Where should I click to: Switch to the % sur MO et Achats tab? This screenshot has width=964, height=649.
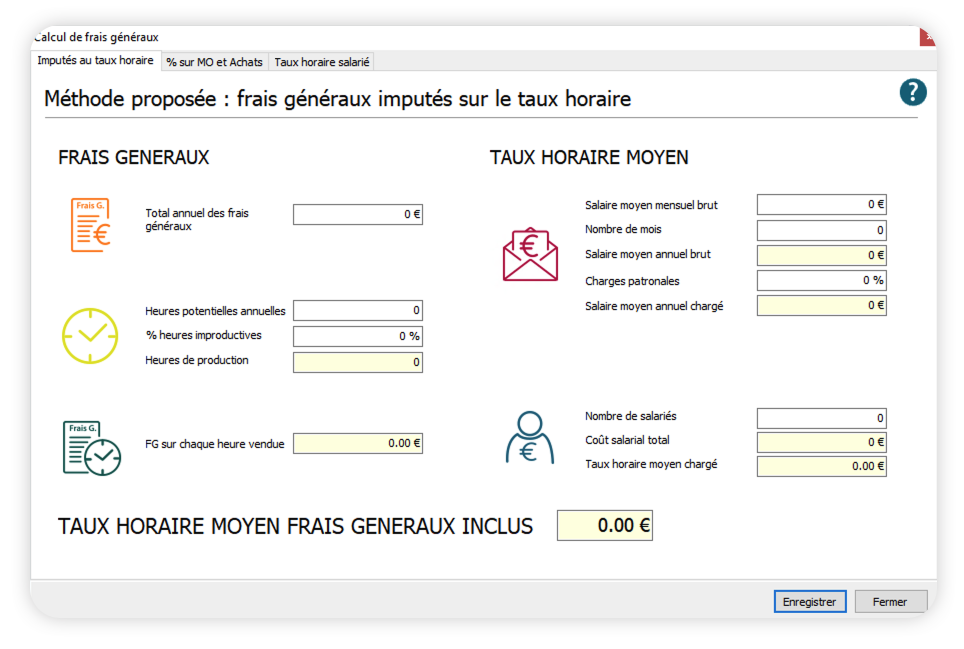214,62
